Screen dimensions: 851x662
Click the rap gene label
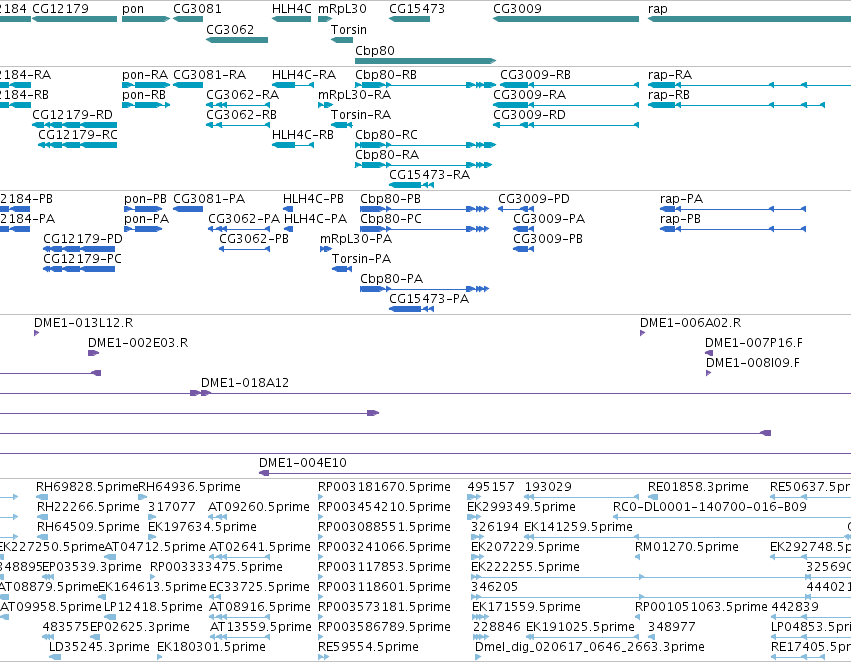[x=658, y=9]
